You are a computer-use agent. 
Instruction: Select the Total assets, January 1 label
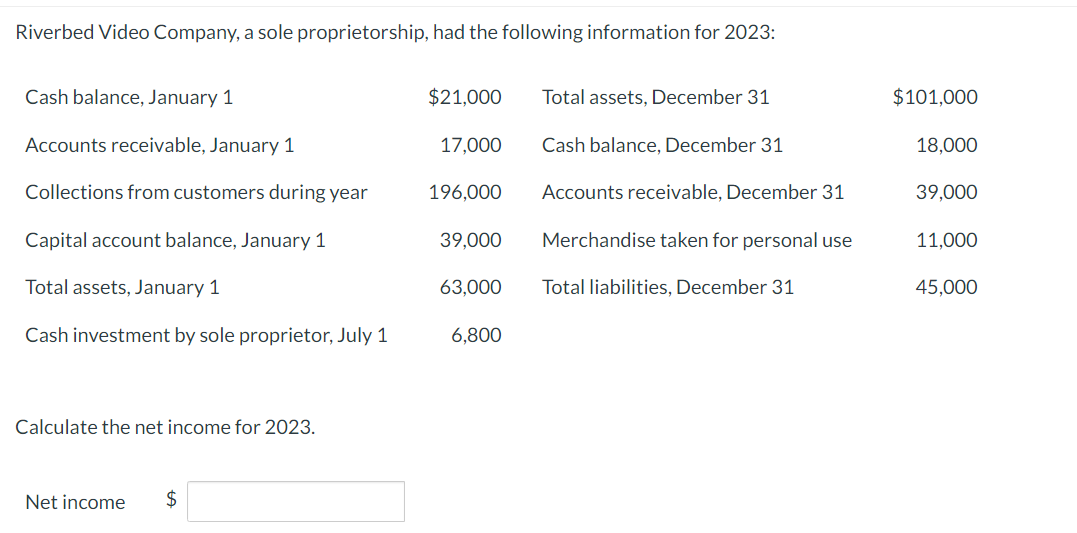[x=123, y=287]
